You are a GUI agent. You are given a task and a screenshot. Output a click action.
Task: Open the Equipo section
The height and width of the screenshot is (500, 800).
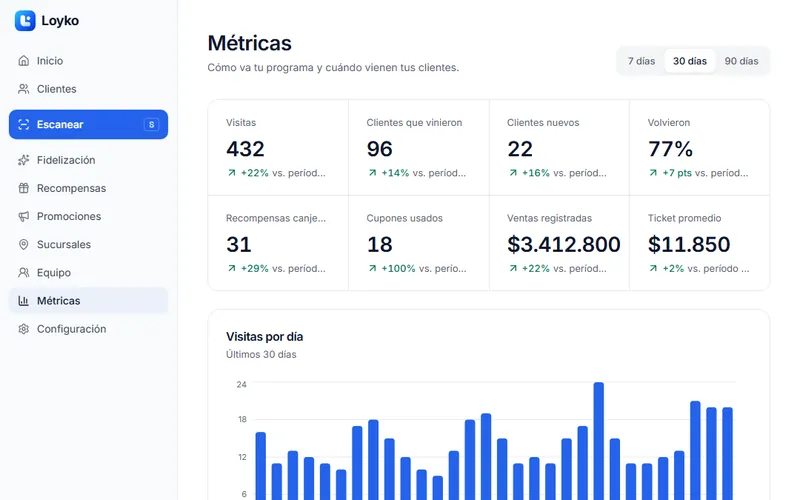tap(88, 272)
